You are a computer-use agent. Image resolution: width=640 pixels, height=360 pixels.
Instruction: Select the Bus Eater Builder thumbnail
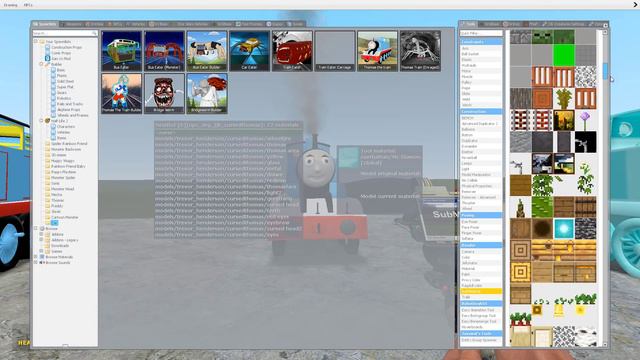pos(207,51)
